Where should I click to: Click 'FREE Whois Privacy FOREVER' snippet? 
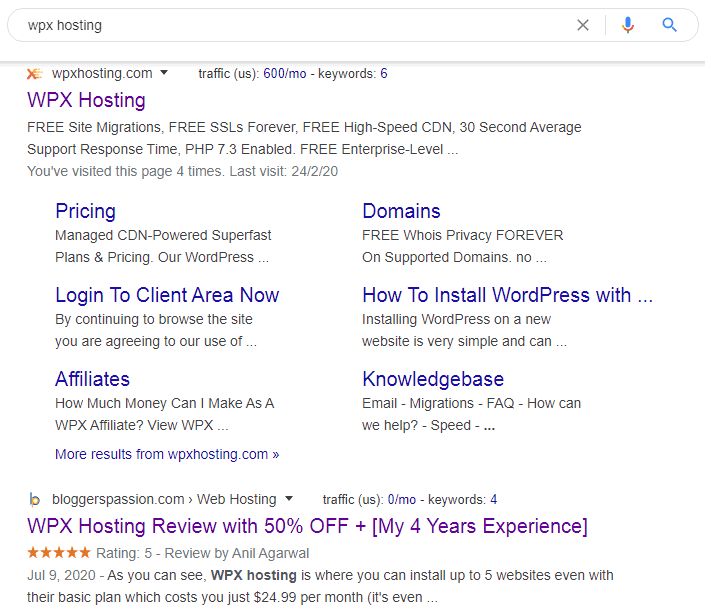click(x=463, y=235)
